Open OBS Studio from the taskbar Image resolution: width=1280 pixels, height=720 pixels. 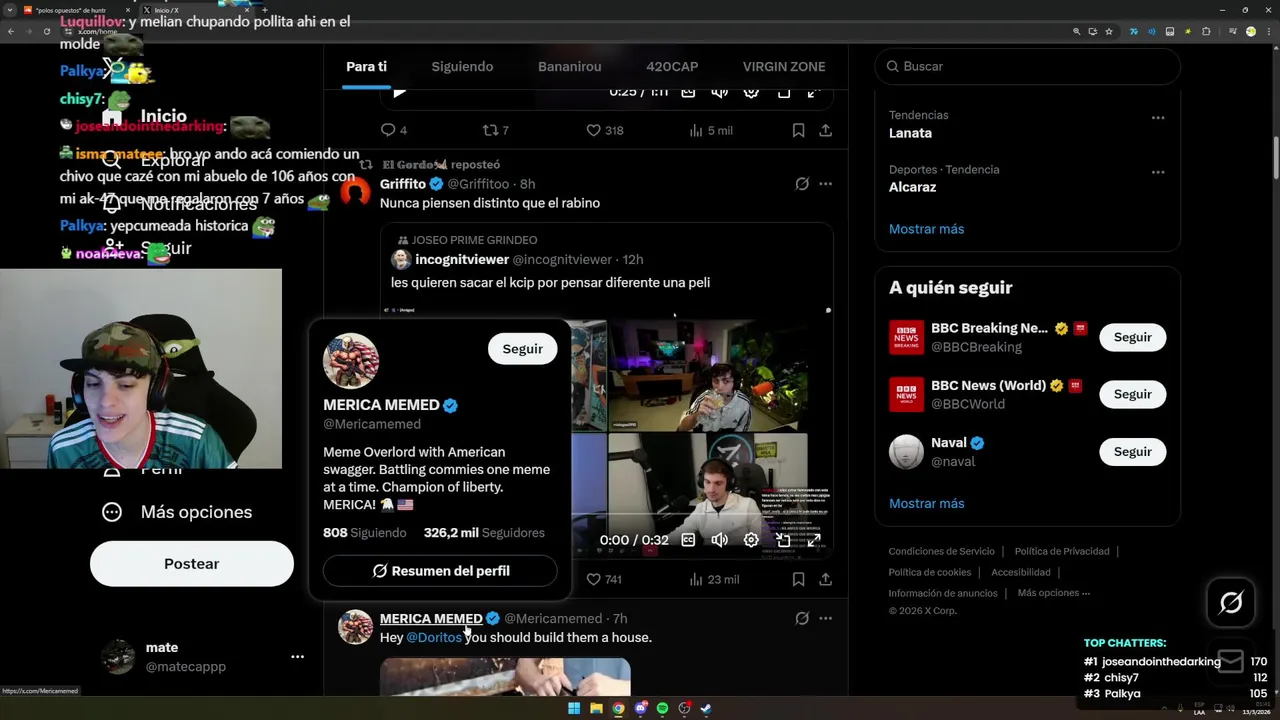coord(684,709)
